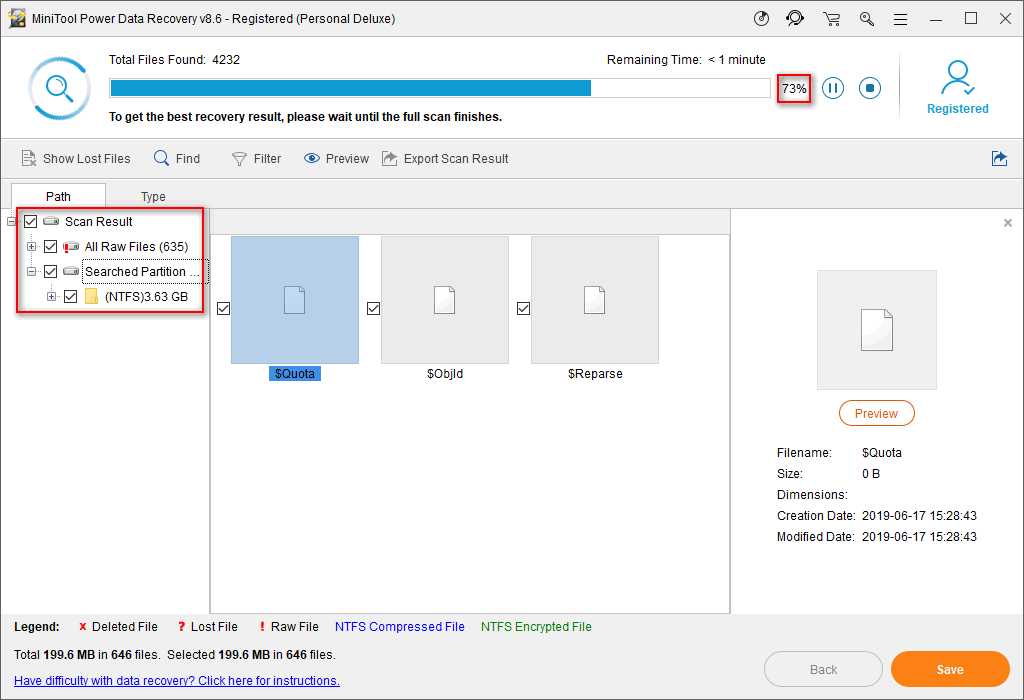Click the Lost File legend entry

[x=208, y=626]
